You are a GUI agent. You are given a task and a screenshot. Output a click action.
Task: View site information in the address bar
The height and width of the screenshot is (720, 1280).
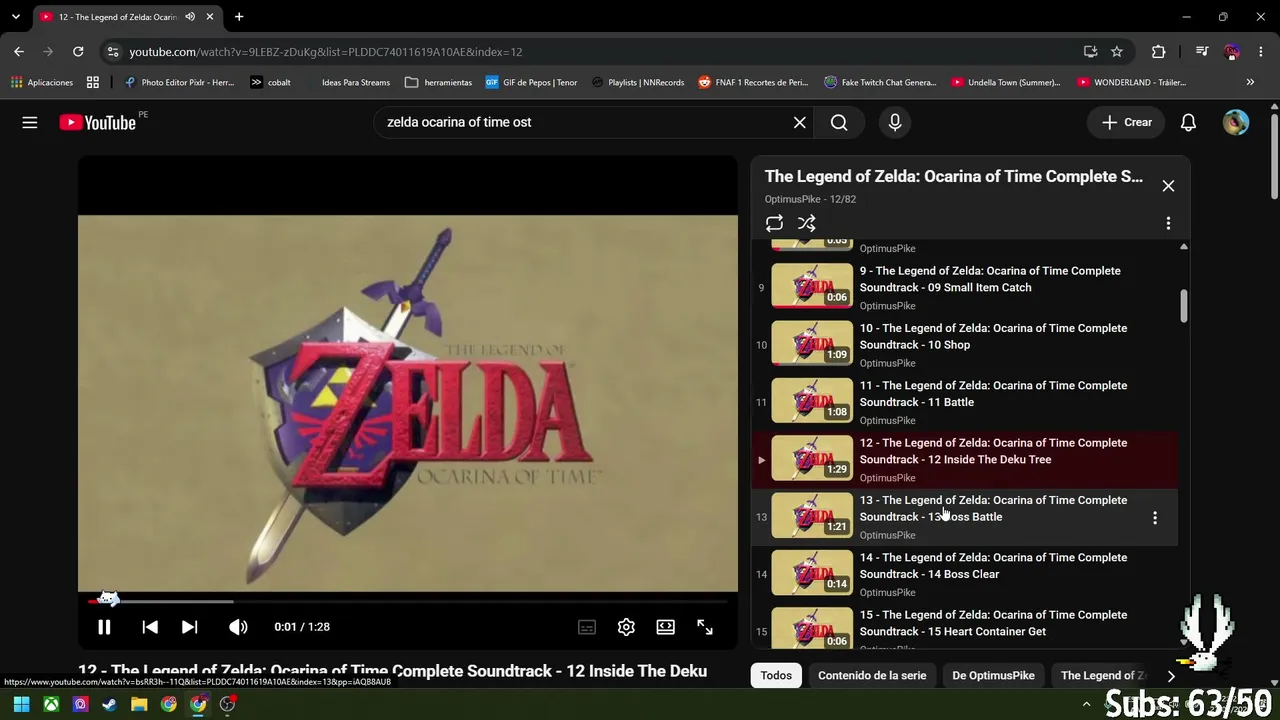[x=112, y=52]
